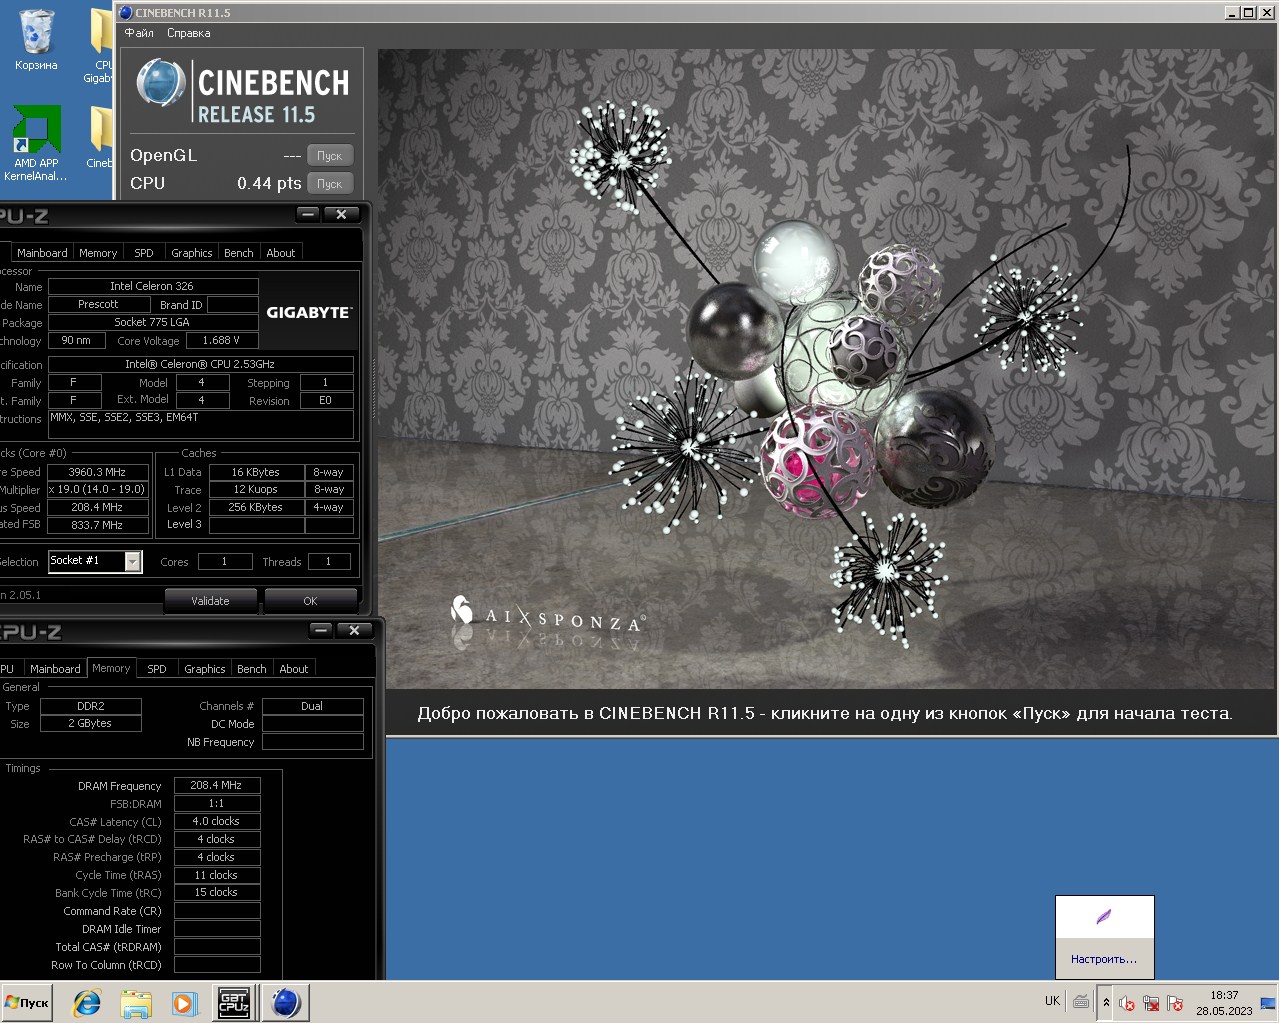Open Graphics tab in lower CPU-Z
The image size is (1279, 1023).
204,669
